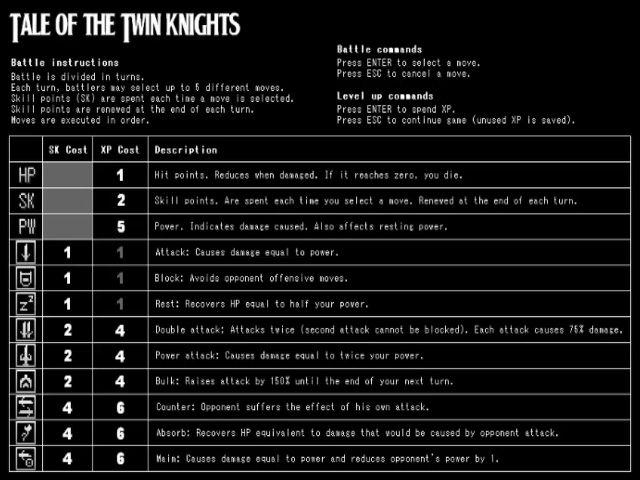The width and height of the screenshot is (640, 480).
Task: Click the Bulk move icon
Action: pyautogui.click(x=27, y=381)
